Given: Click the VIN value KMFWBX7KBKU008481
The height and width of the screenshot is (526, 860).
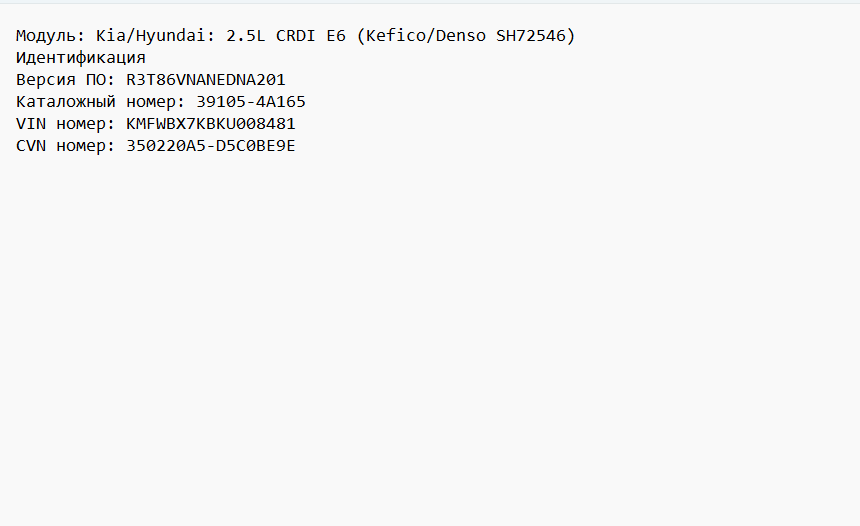Looking at the screenshot, I should (211, 123).
